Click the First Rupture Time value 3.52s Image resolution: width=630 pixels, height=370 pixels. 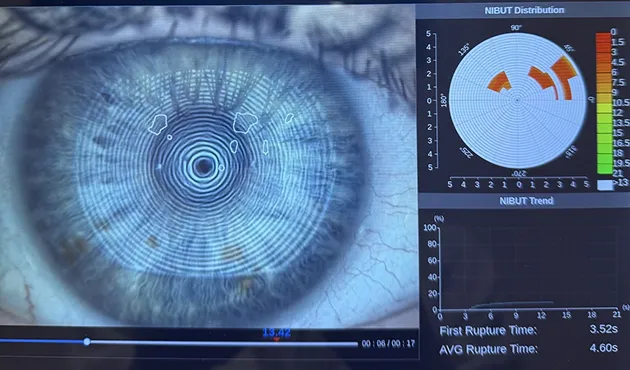point(603,329)
